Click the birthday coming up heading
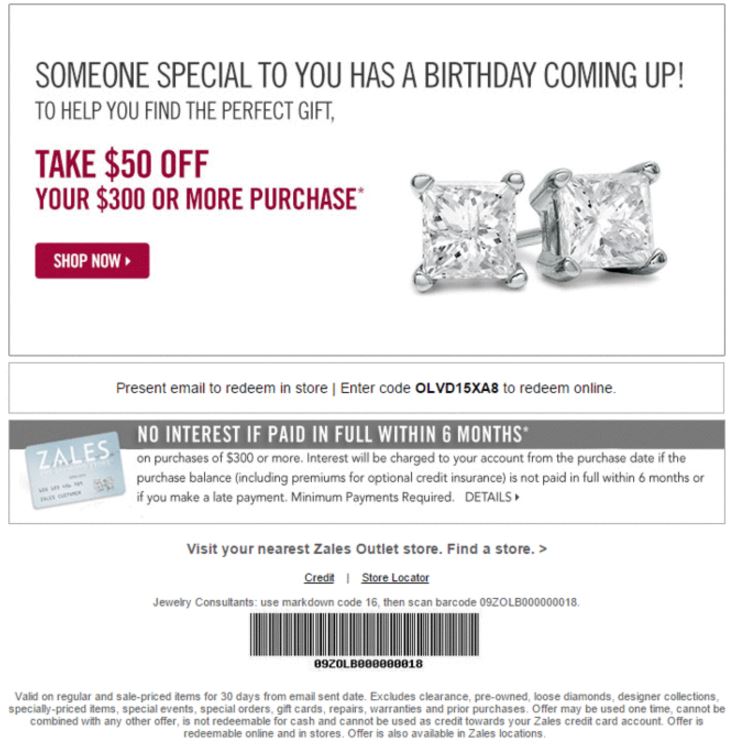Viewport: 735px width, 748px height. point(360,75)
